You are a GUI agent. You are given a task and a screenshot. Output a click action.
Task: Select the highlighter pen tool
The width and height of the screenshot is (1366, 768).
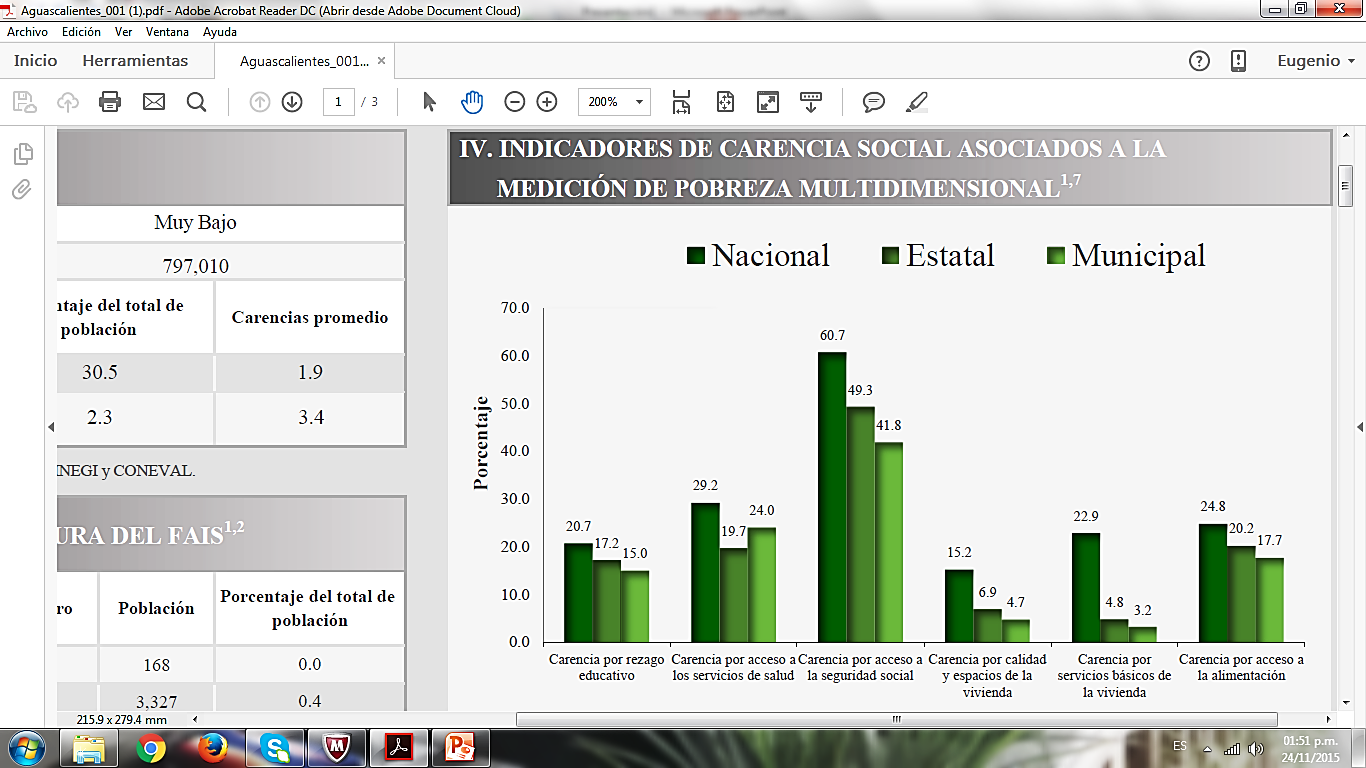coord(916,101)
